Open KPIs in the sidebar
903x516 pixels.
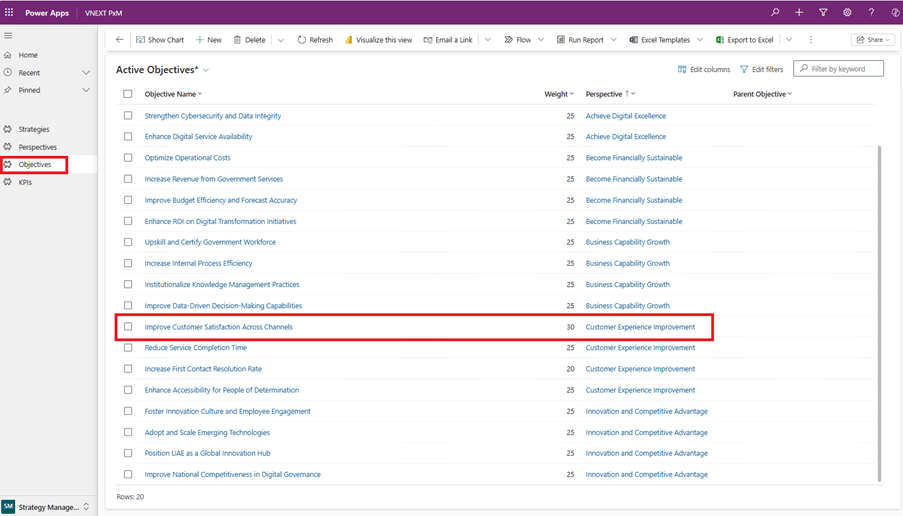(x=25, y=182)
